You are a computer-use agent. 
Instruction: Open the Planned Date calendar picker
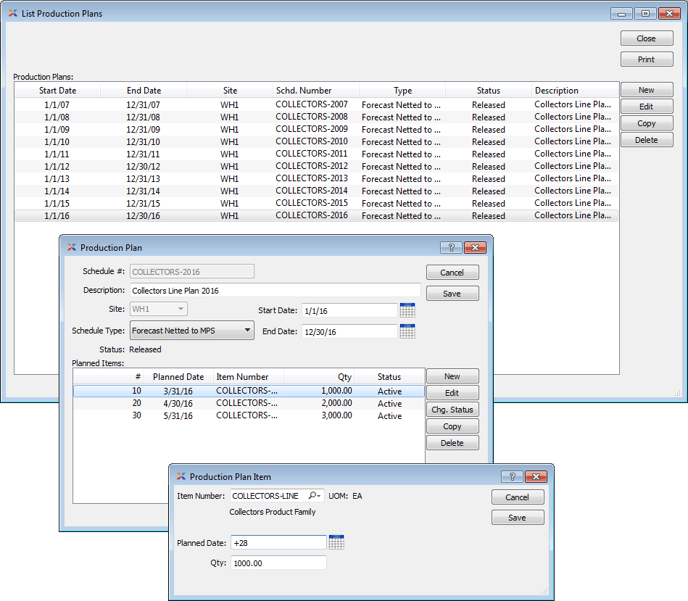(x=336, y=543)
